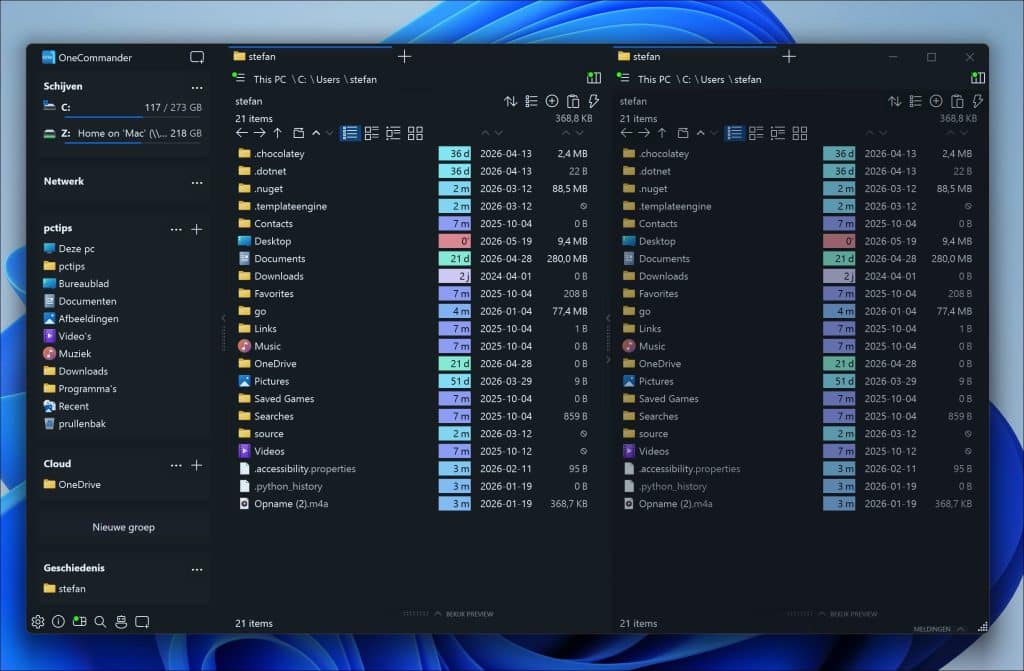
Task: Click left pane sort order arrows icon
Action: coord(511,101)
